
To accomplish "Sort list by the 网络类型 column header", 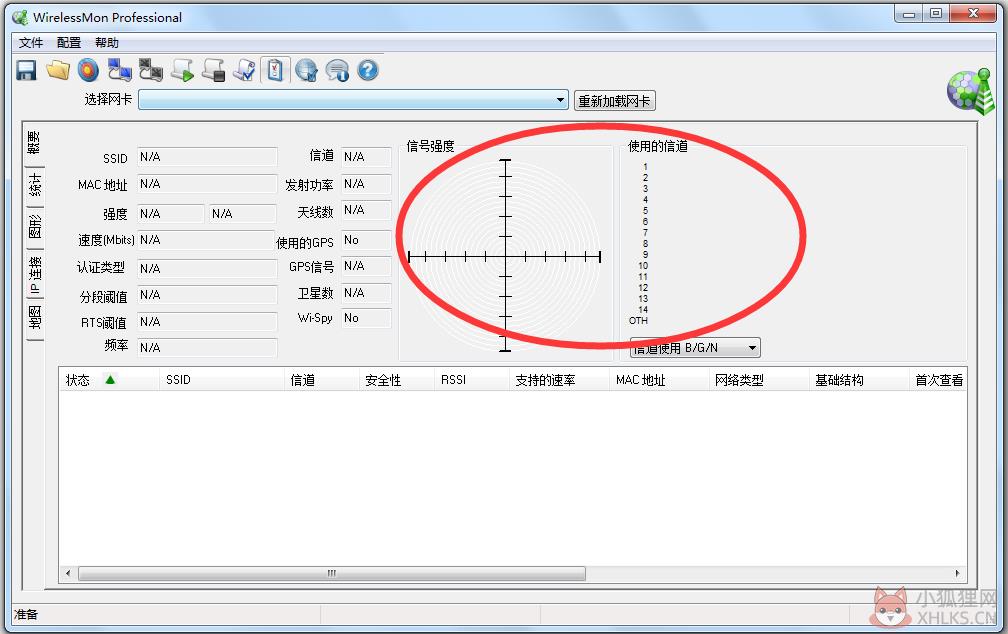I will [x=759, y=380].
